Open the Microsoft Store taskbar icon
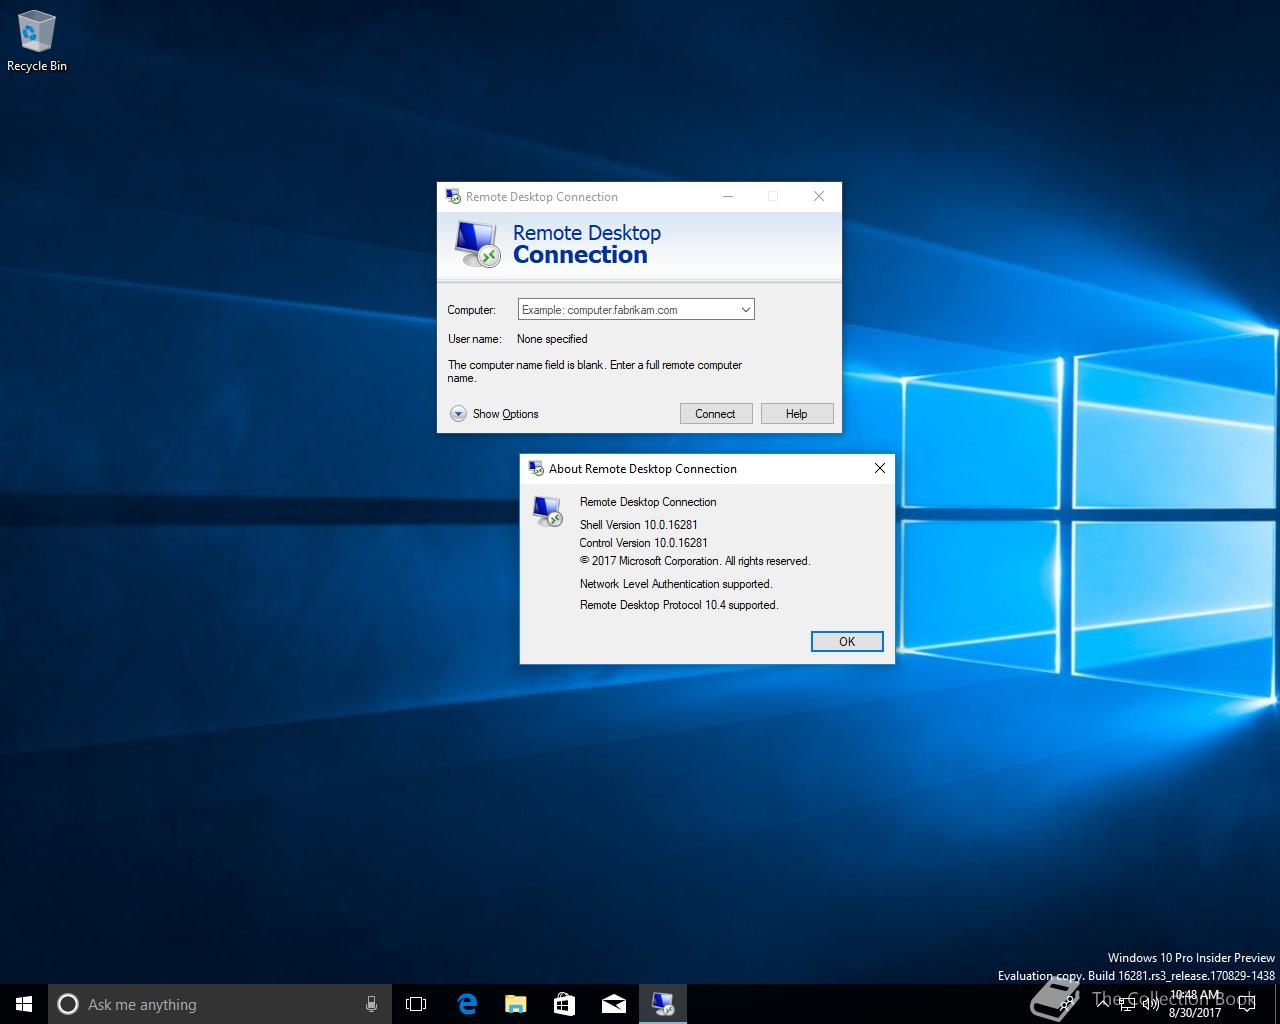 pos(564,1004)
